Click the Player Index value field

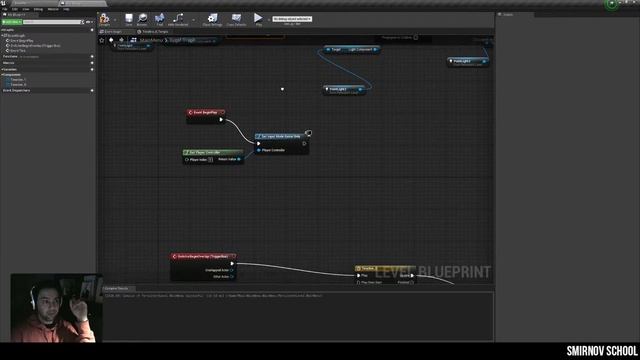[x=210, y=160]
